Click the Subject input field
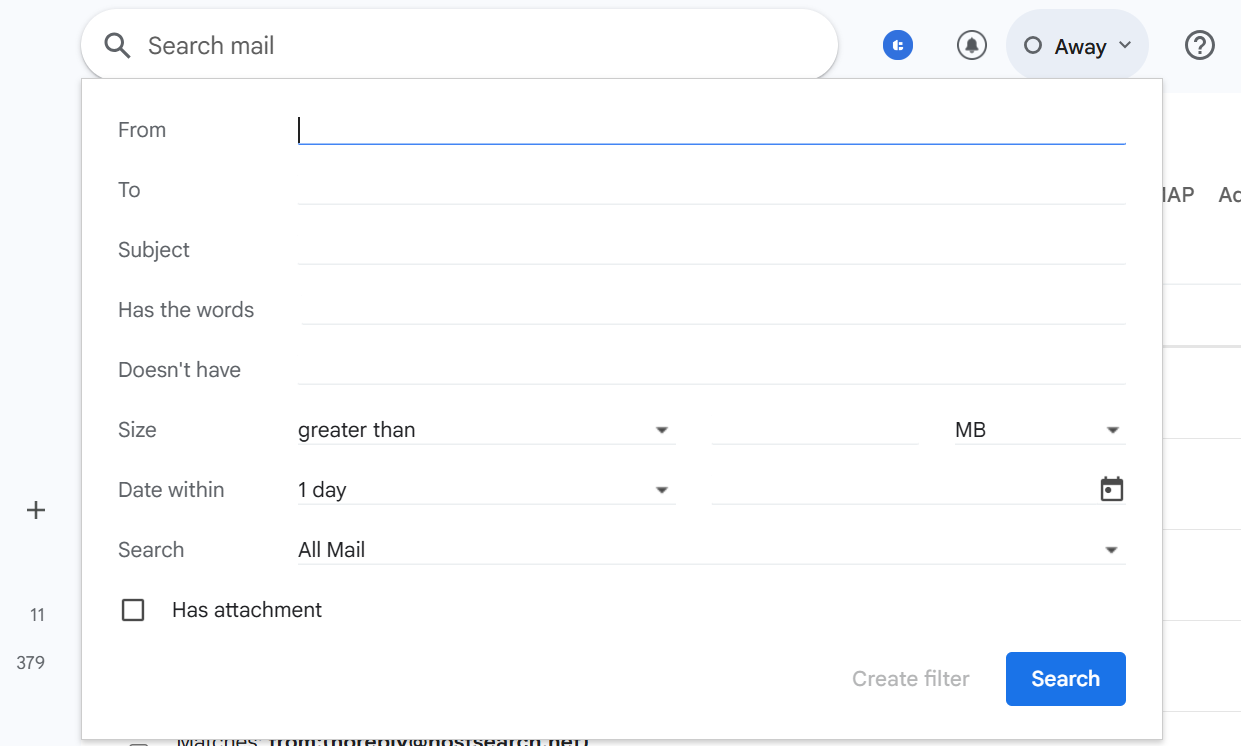The image size is (1241, 746). coord(711,249)
